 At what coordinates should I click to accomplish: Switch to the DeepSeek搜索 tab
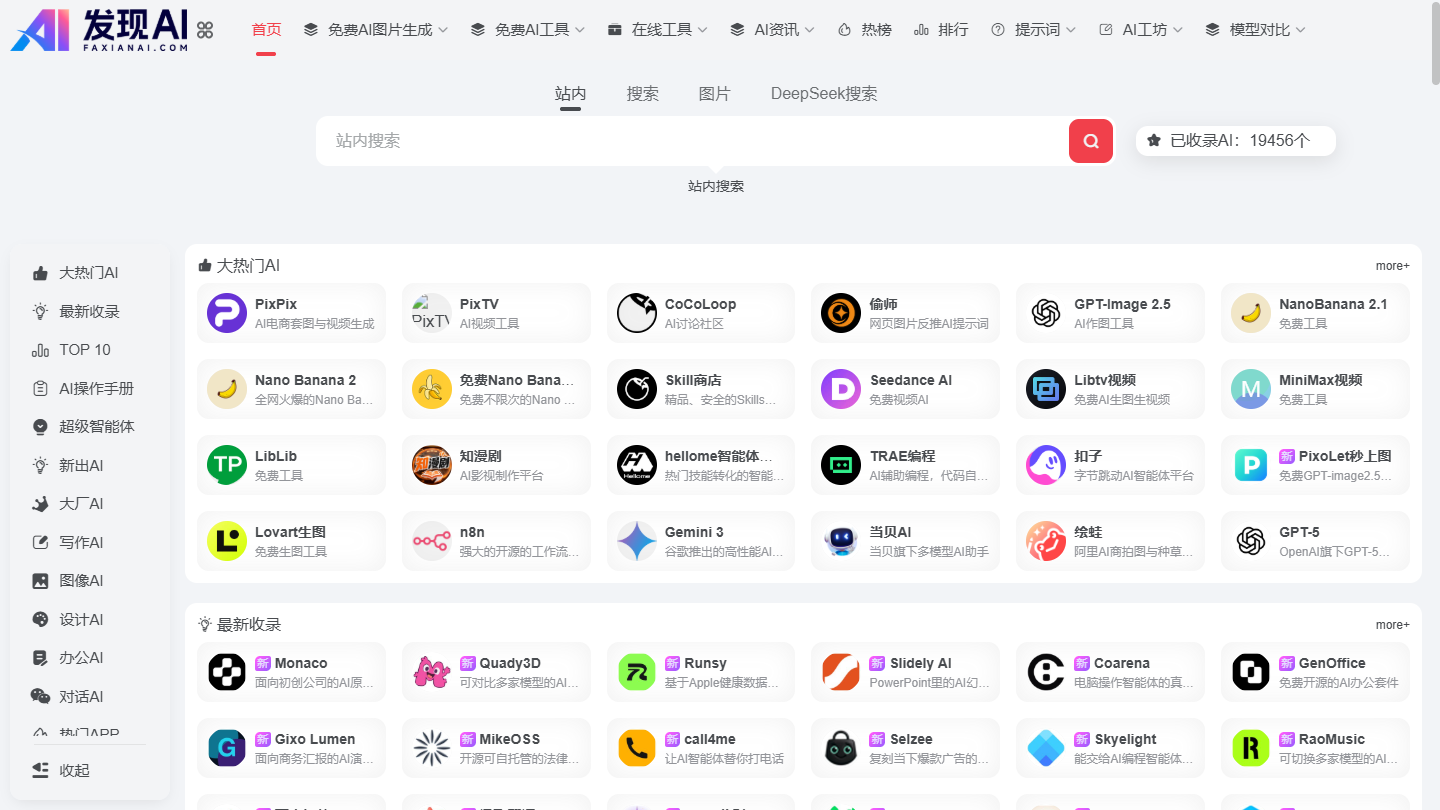coord(824,94)
